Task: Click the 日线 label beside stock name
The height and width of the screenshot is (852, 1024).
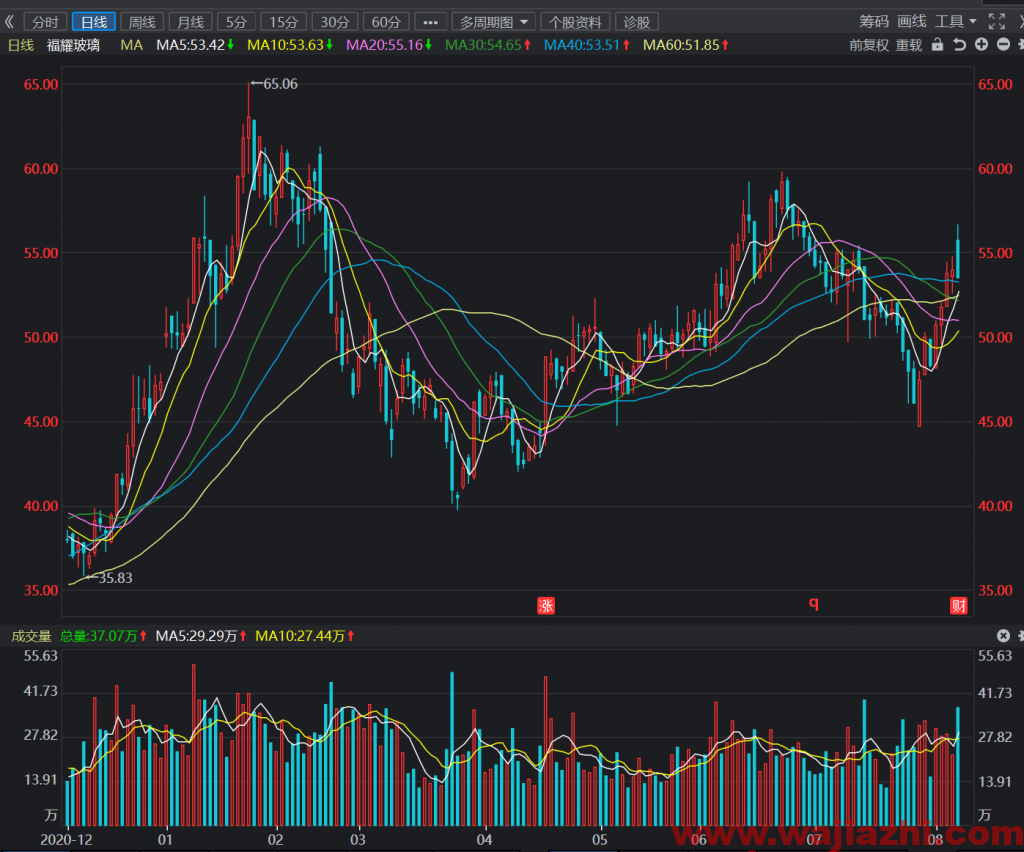Action: pos(20,45)
